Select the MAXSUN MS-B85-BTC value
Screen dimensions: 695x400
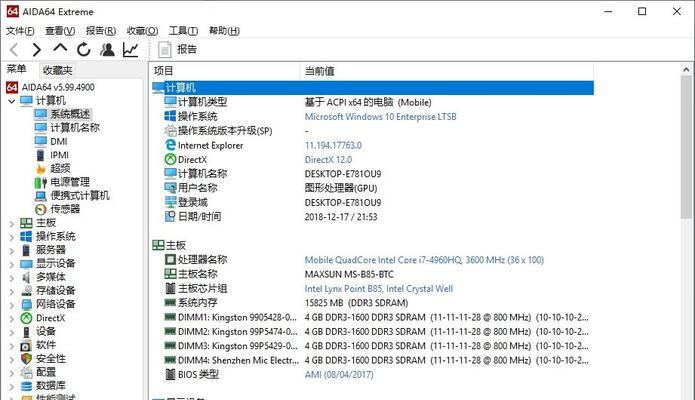[349, 275]
